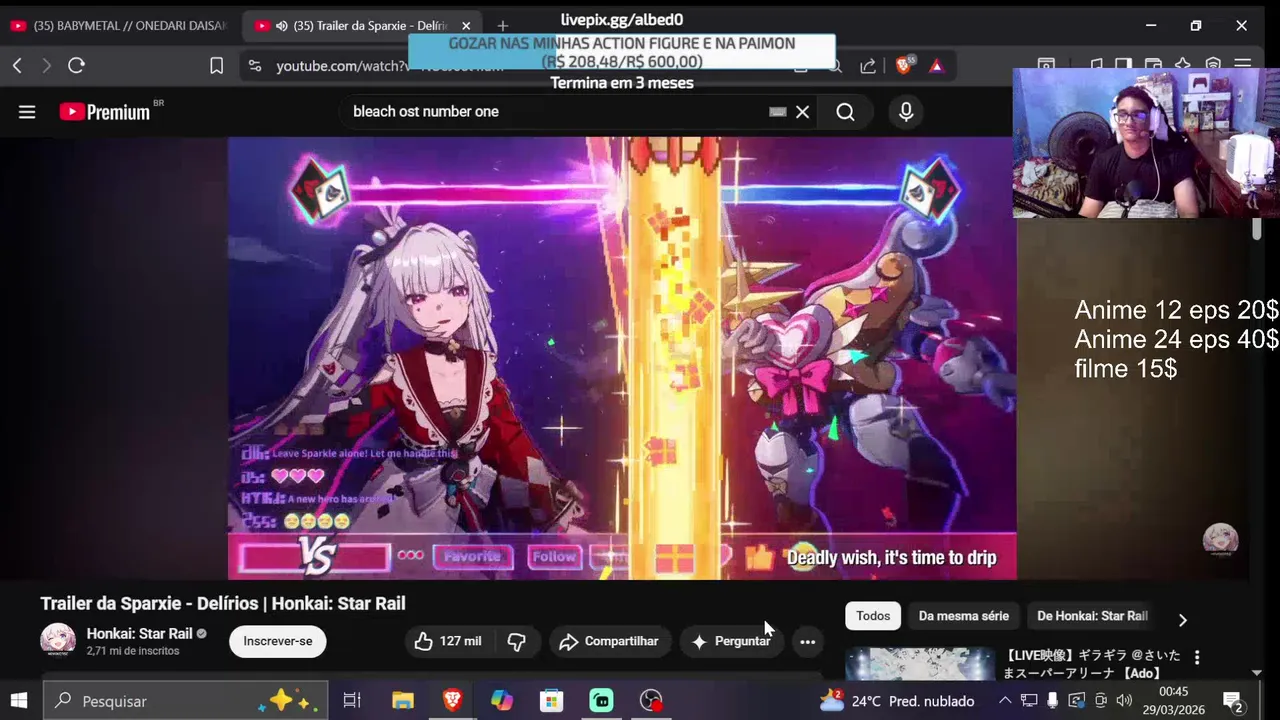Open the weather widget showing 24°C

coord(897,701)
